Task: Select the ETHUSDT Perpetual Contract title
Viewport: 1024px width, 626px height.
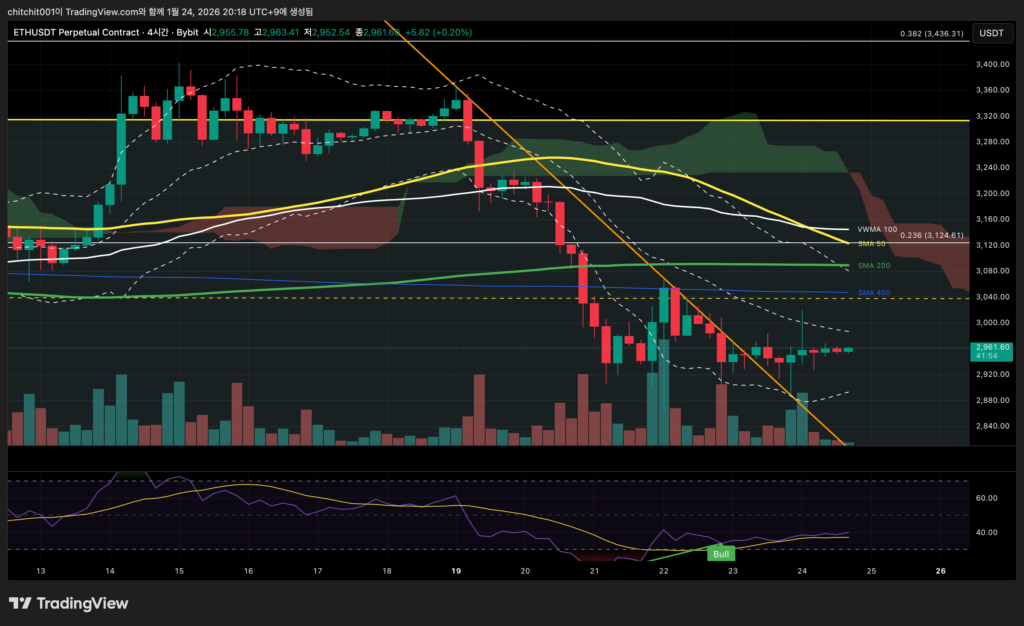Action: (73, 32)
